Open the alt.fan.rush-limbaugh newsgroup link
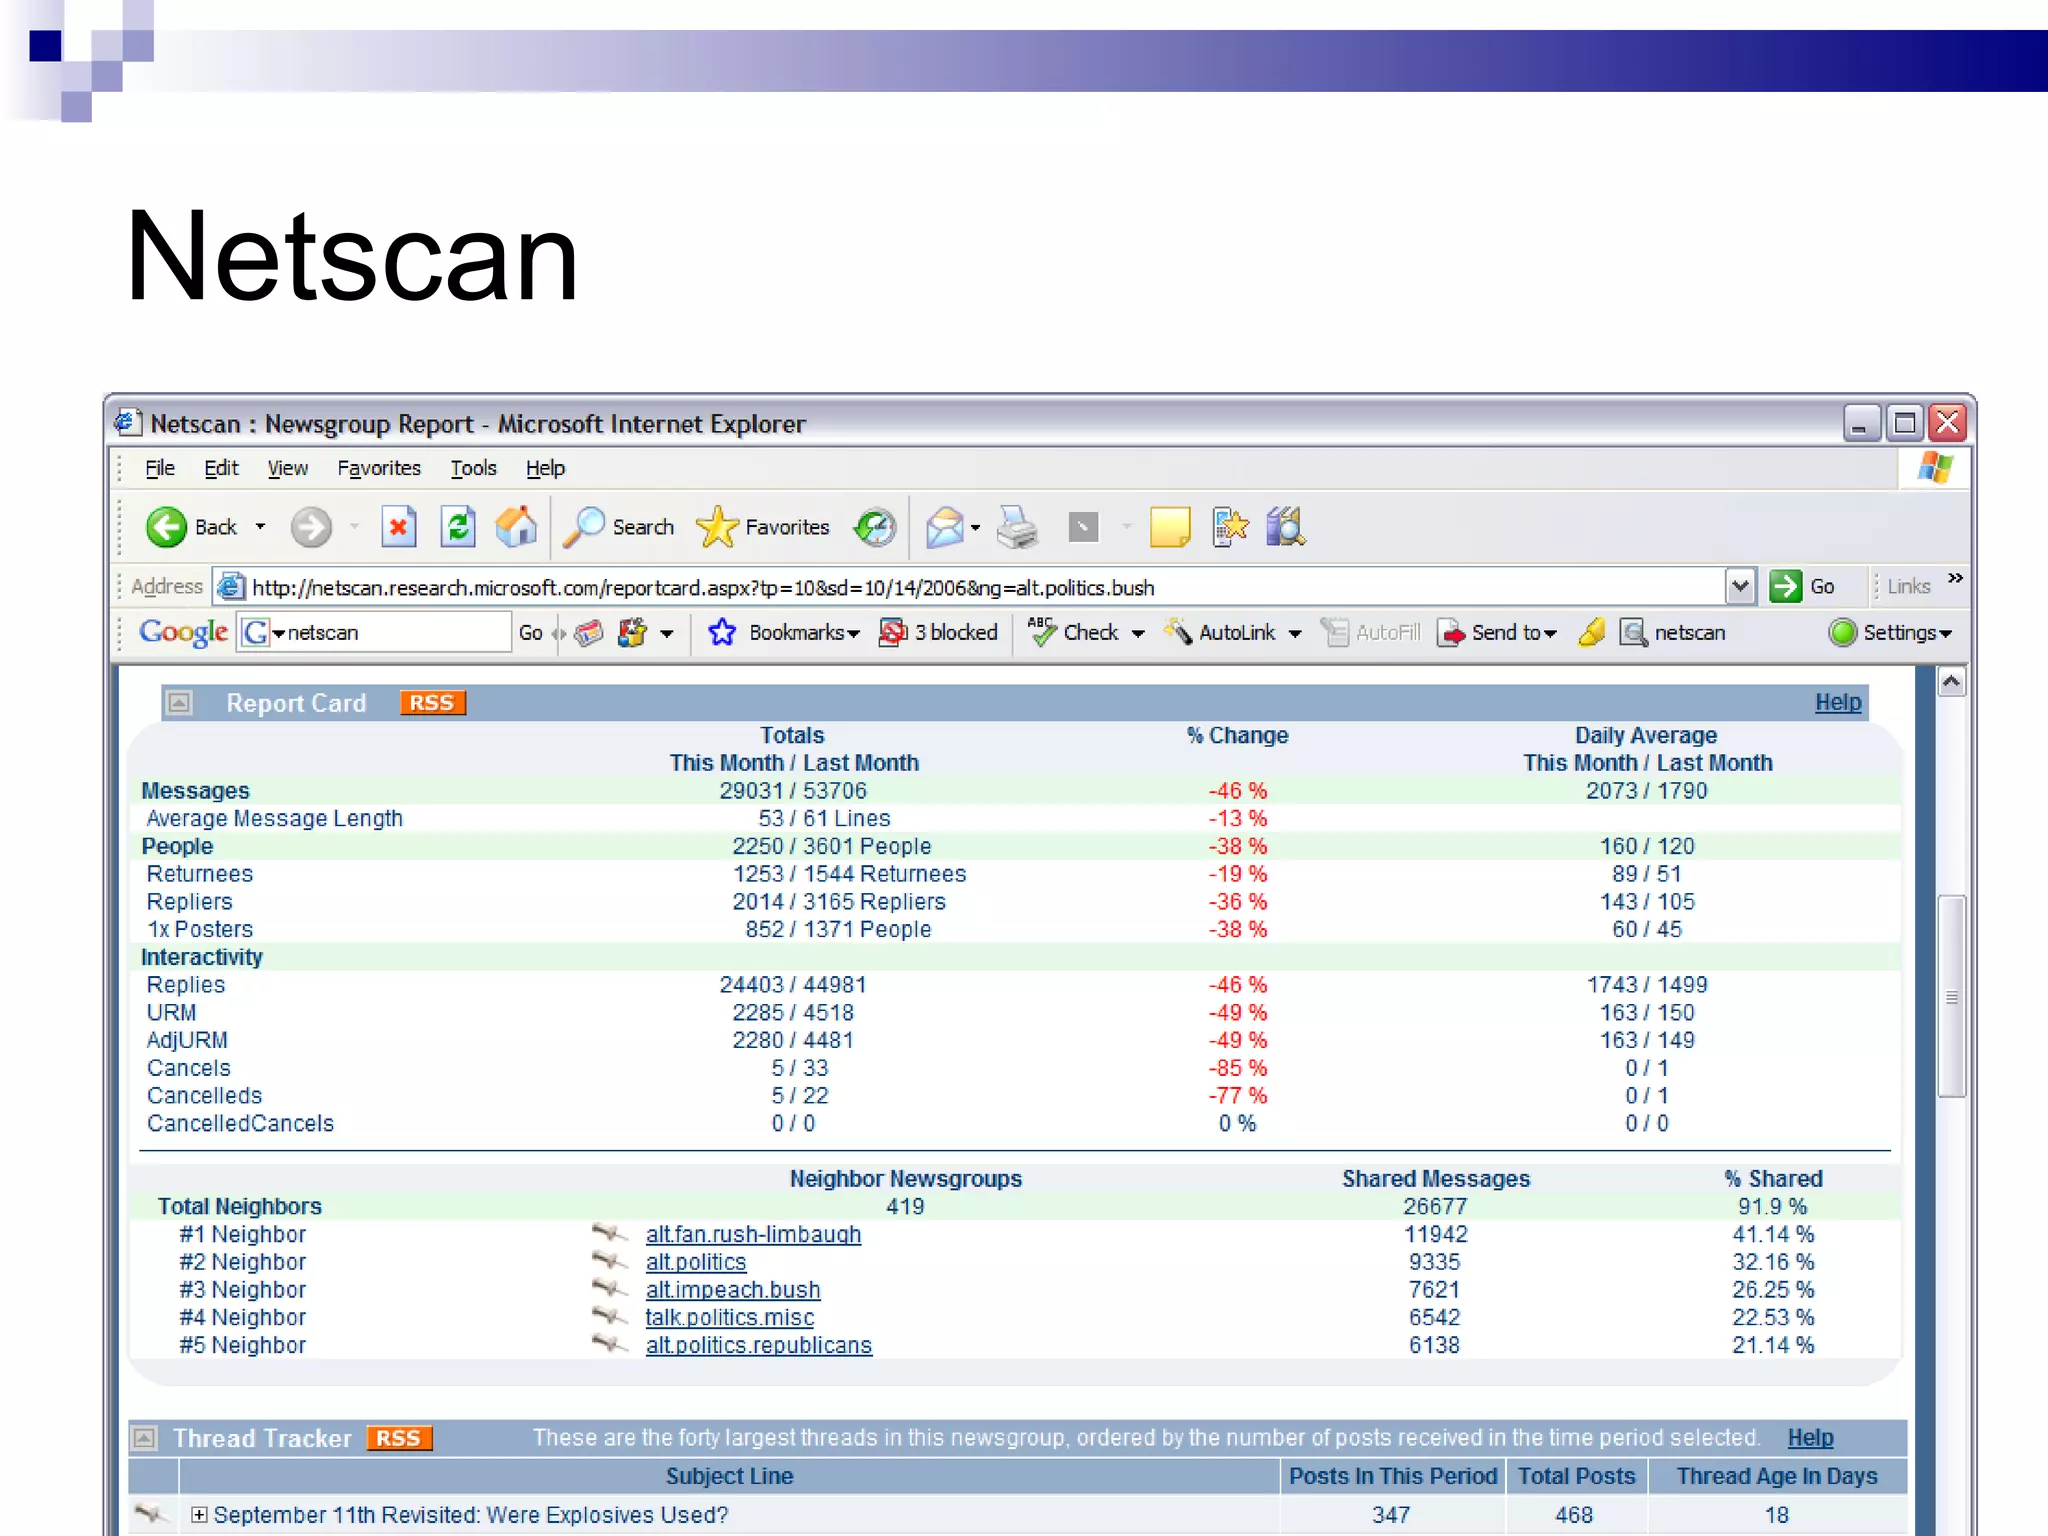Image resolution: width=2048 pixels, height=1536 pixels. coord(753,1234)
